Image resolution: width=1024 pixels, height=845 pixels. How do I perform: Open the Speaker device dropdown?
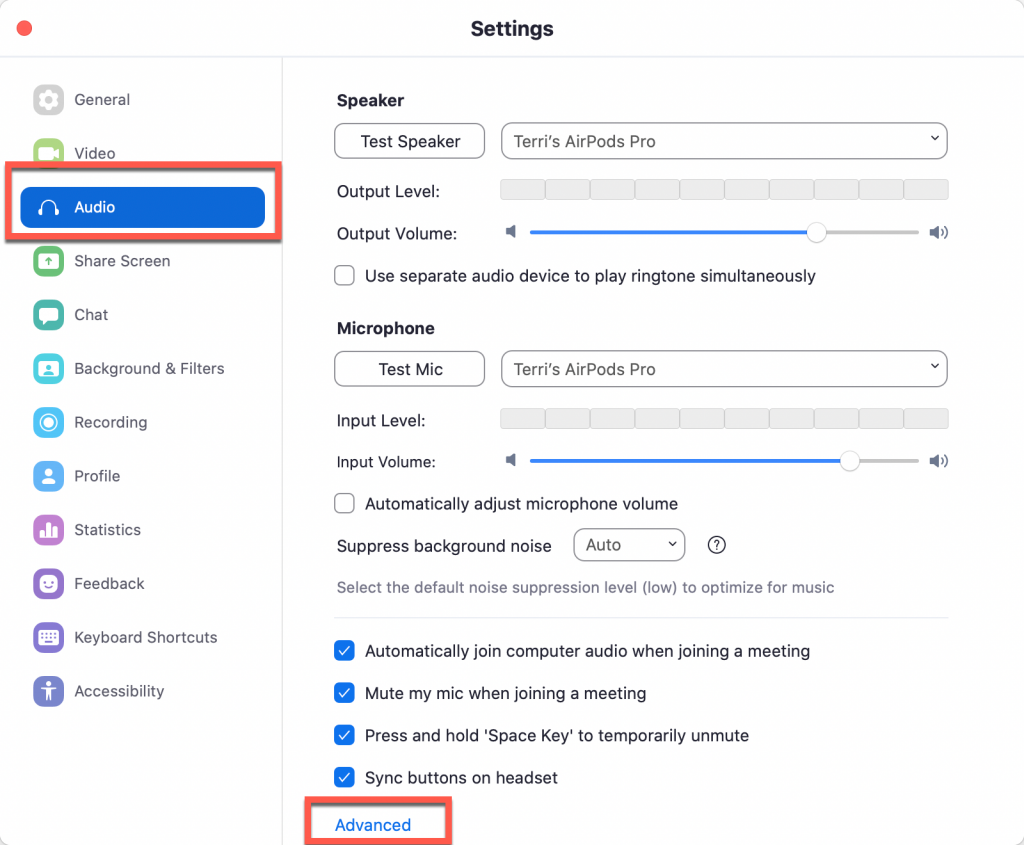point(724,141)
